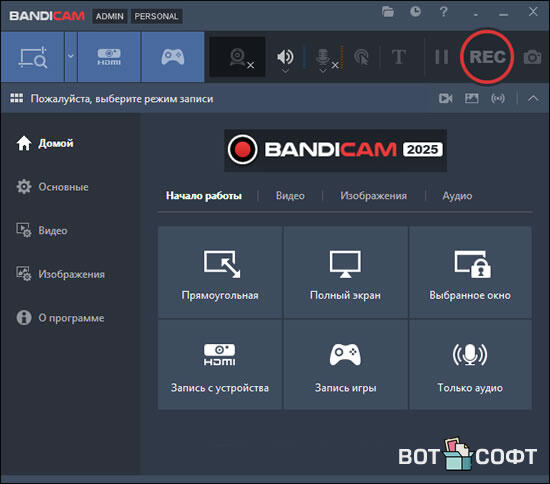Open Изображения settings in sidebar
Screen dimensions: 550x484
tap(60, 274)
